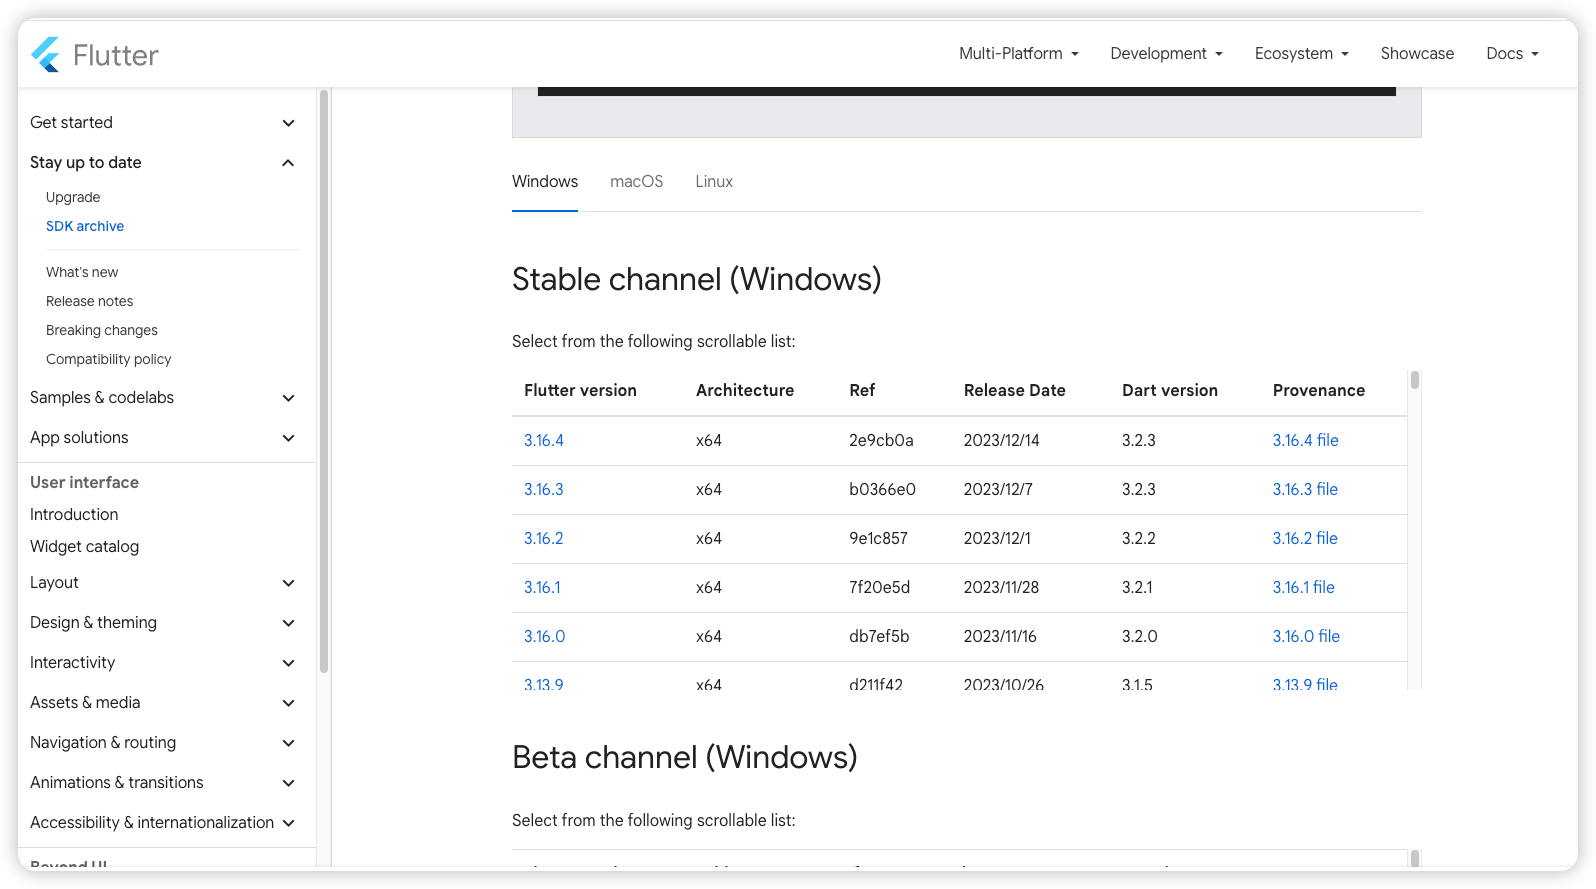Open the Widget catalog link
Image resolution: width=1596 pixels, height=889 pixels.
point(84,546)
